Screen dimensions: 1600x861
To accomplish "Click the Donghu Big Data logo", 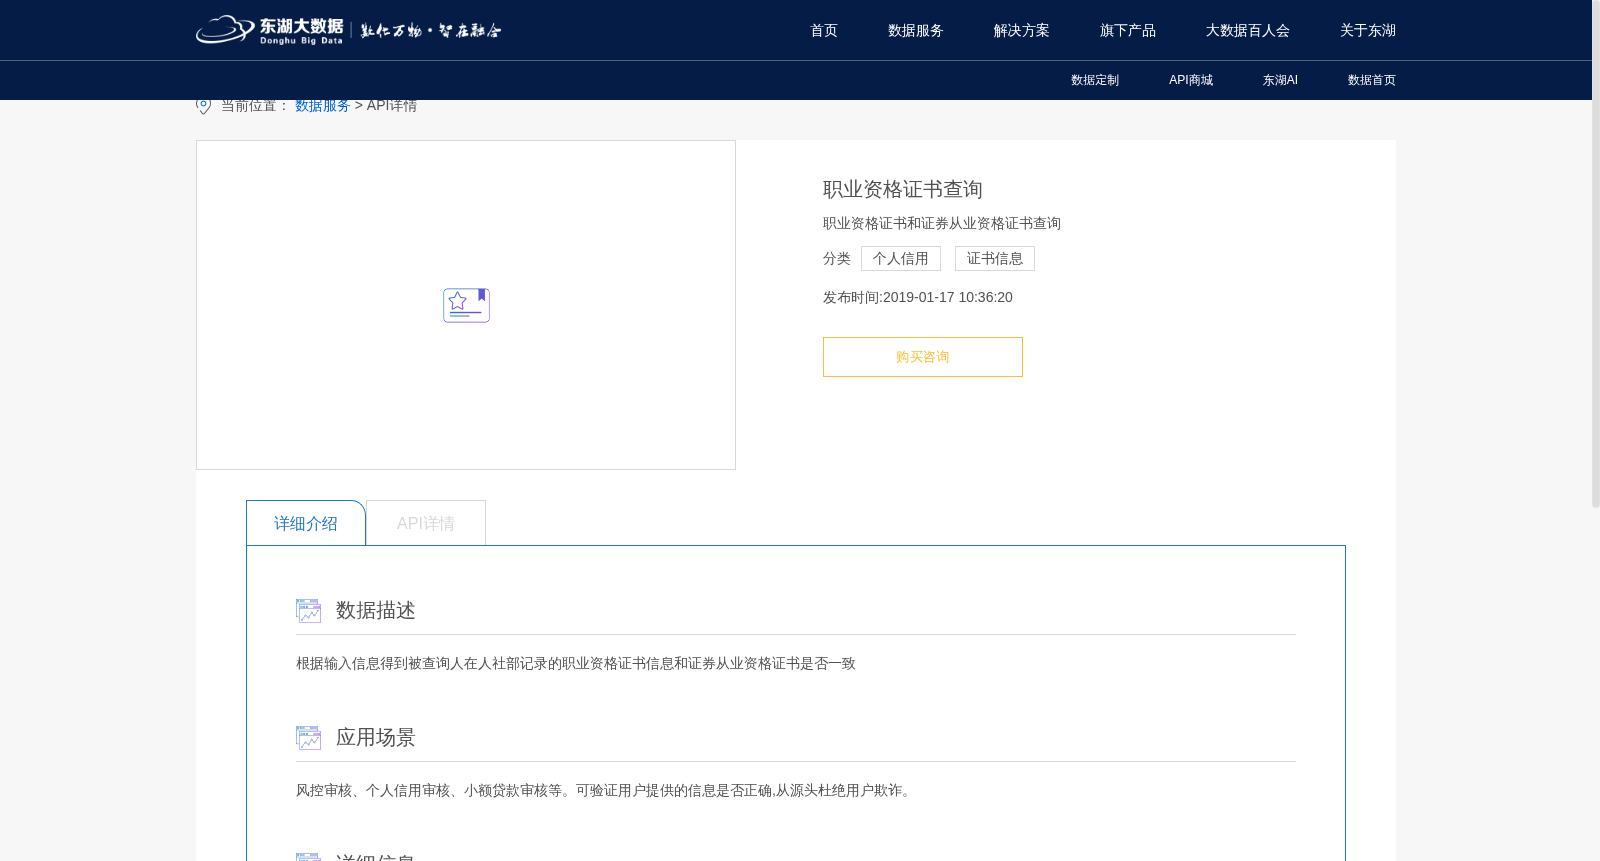I will pos(270,30).
